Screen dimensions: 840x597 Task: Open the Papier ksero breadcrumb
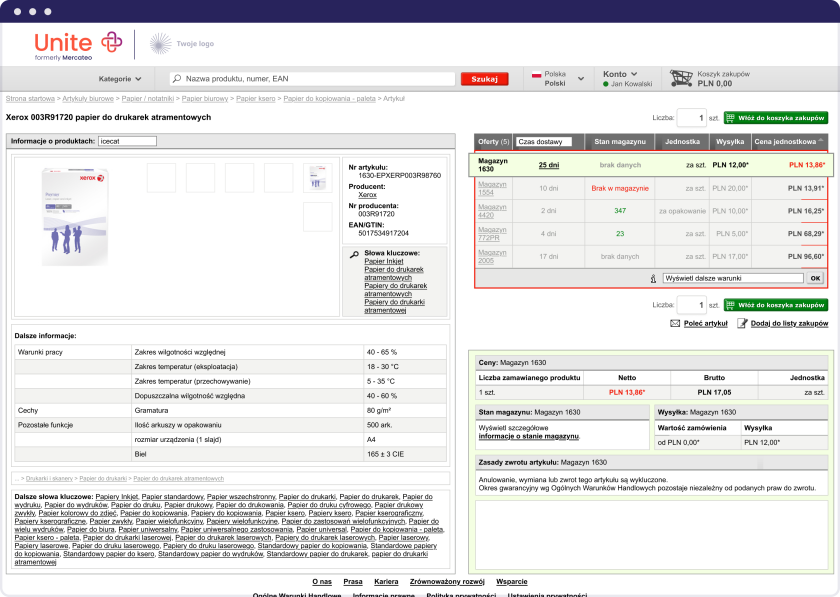(256, 99)
